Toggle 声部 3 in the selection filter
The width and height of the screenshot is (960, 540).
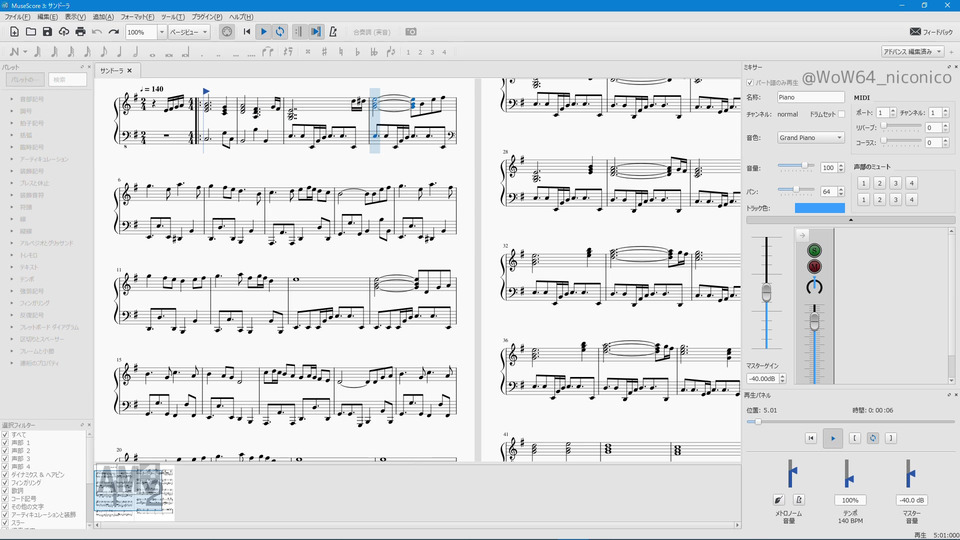pos(5,459)
